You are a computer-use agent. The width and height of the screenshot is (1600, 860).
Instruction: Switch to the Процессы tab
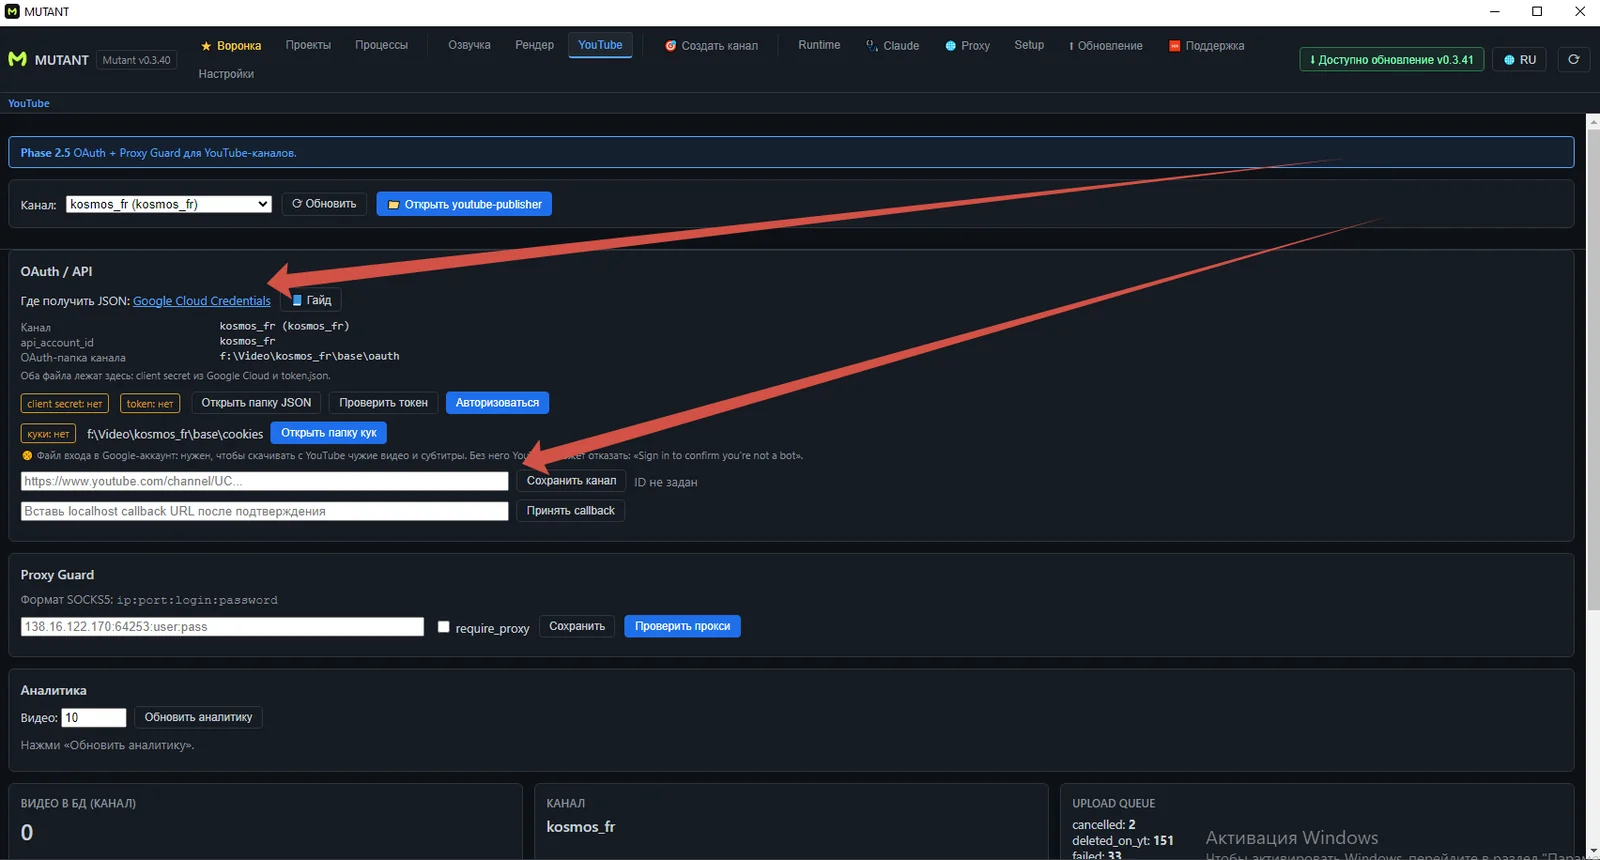click(x=381, y=45)
